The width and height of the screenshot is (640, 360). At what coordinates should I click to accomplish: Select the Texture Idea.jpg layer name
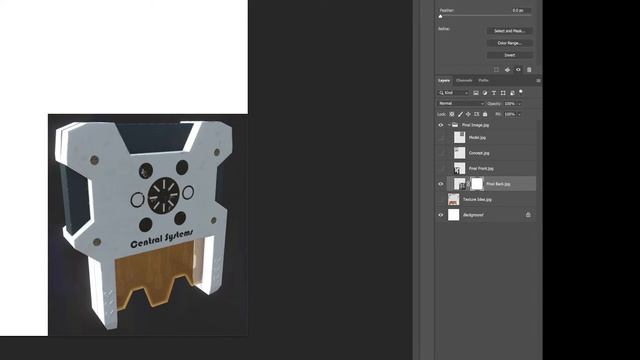tap(477, 200)
